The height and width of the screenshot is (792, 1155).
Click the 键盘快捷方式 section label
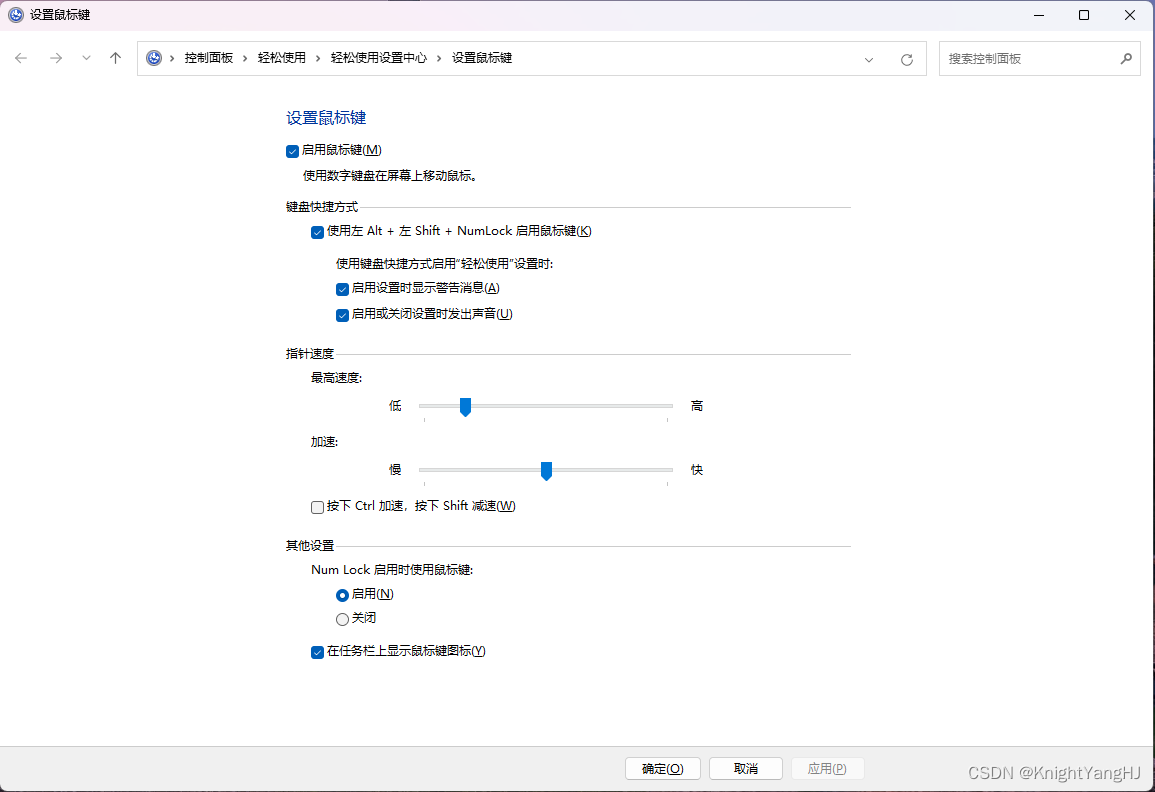tap(322, 207)
